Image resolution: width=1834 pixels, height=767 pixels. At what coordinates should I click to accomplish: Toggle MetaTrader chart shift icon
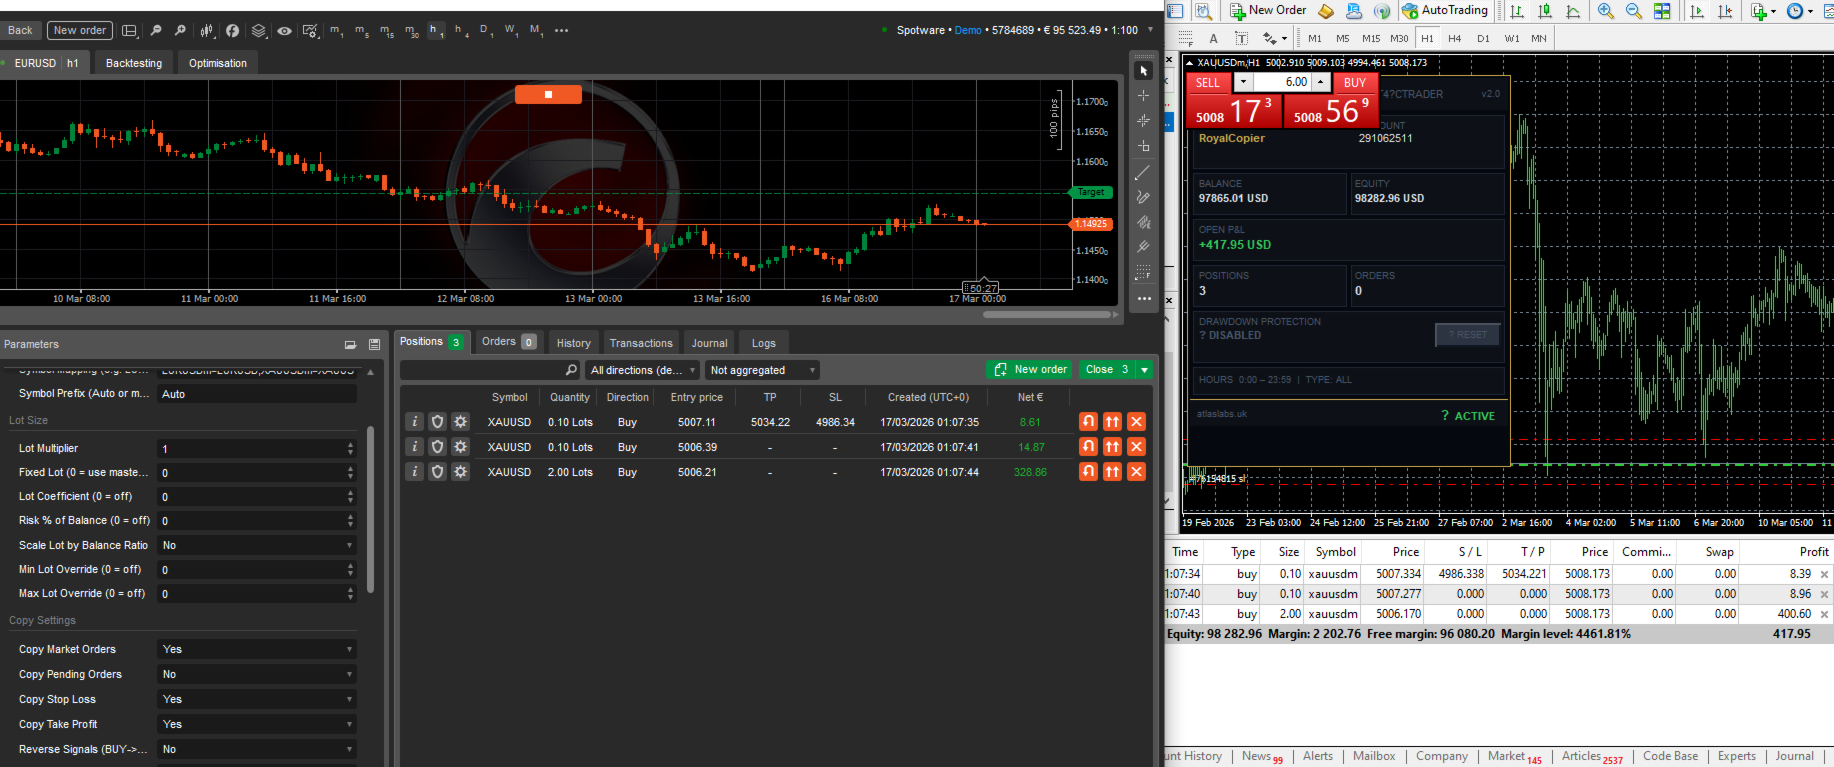(1725, 11)
